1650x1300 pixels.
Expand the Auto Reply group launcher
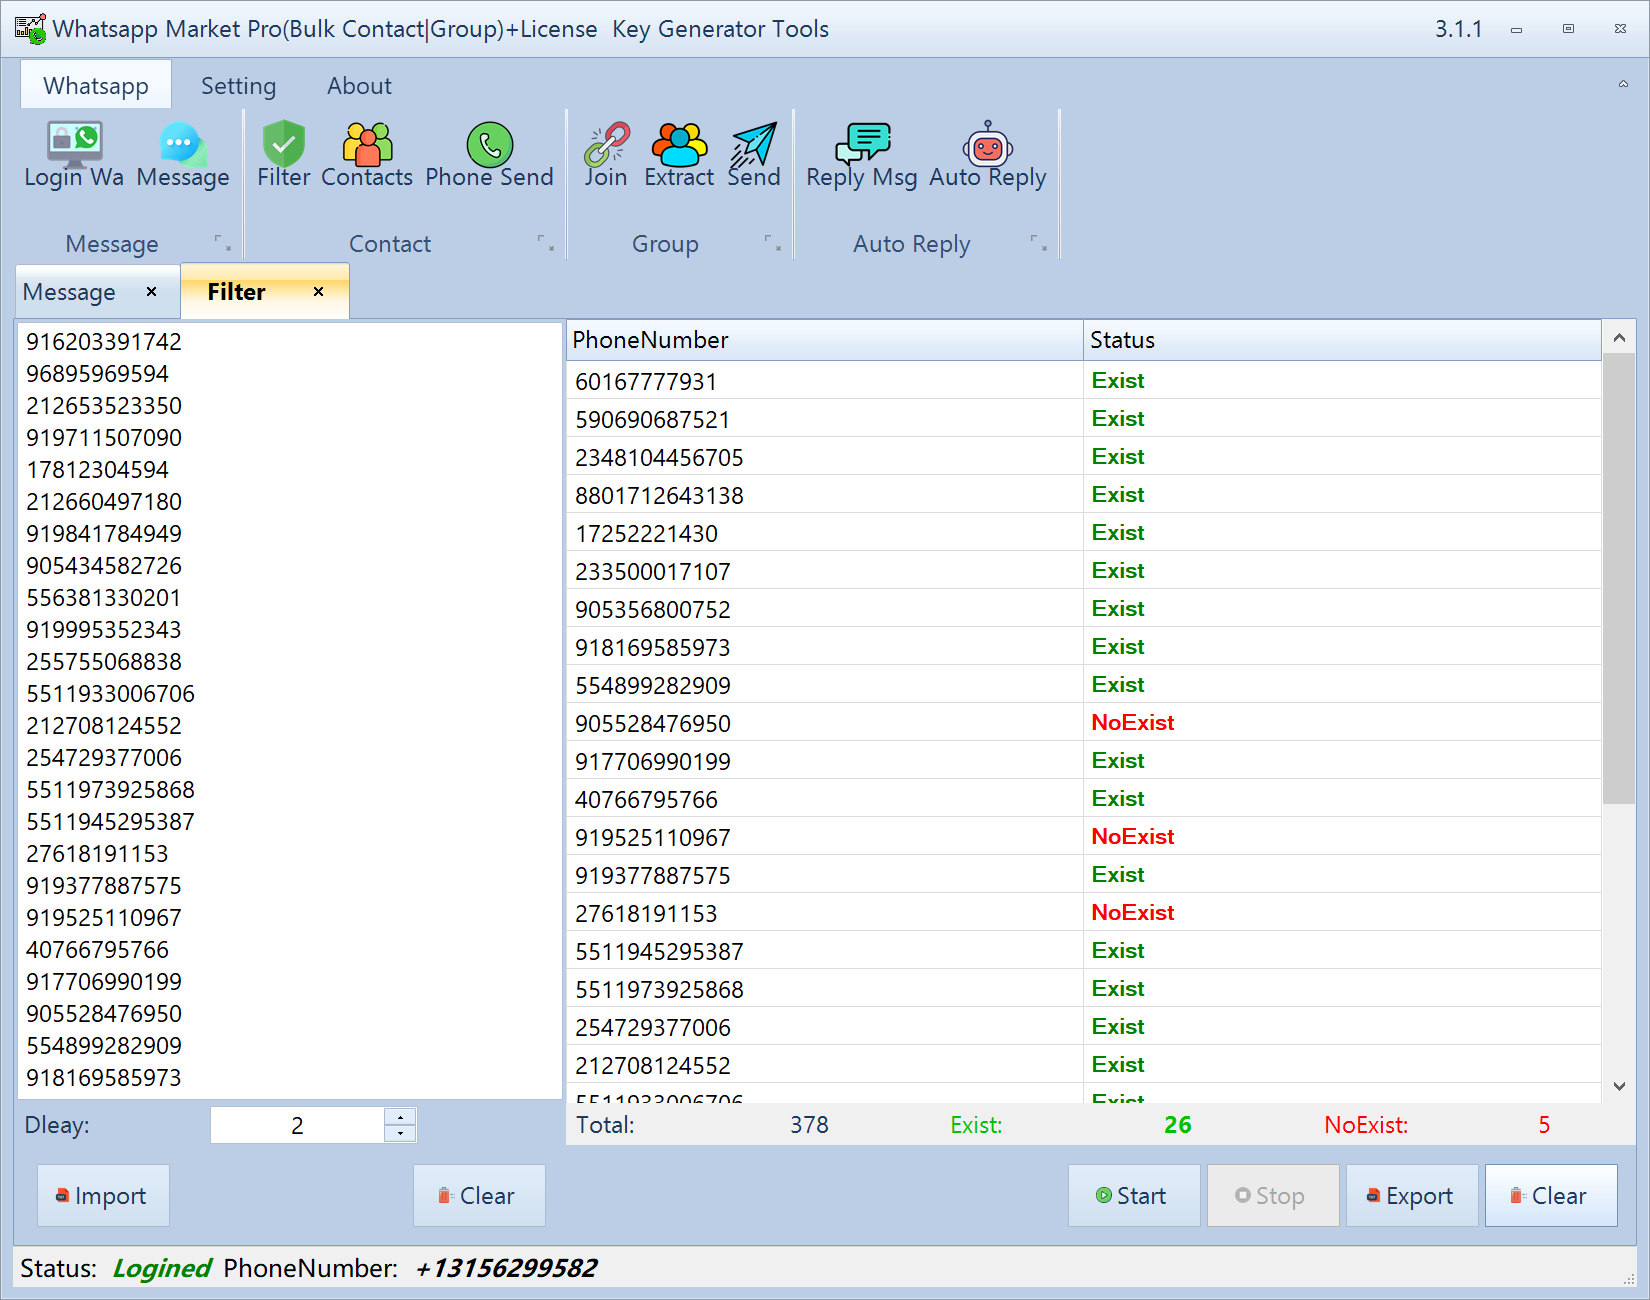click(1038, 243)
